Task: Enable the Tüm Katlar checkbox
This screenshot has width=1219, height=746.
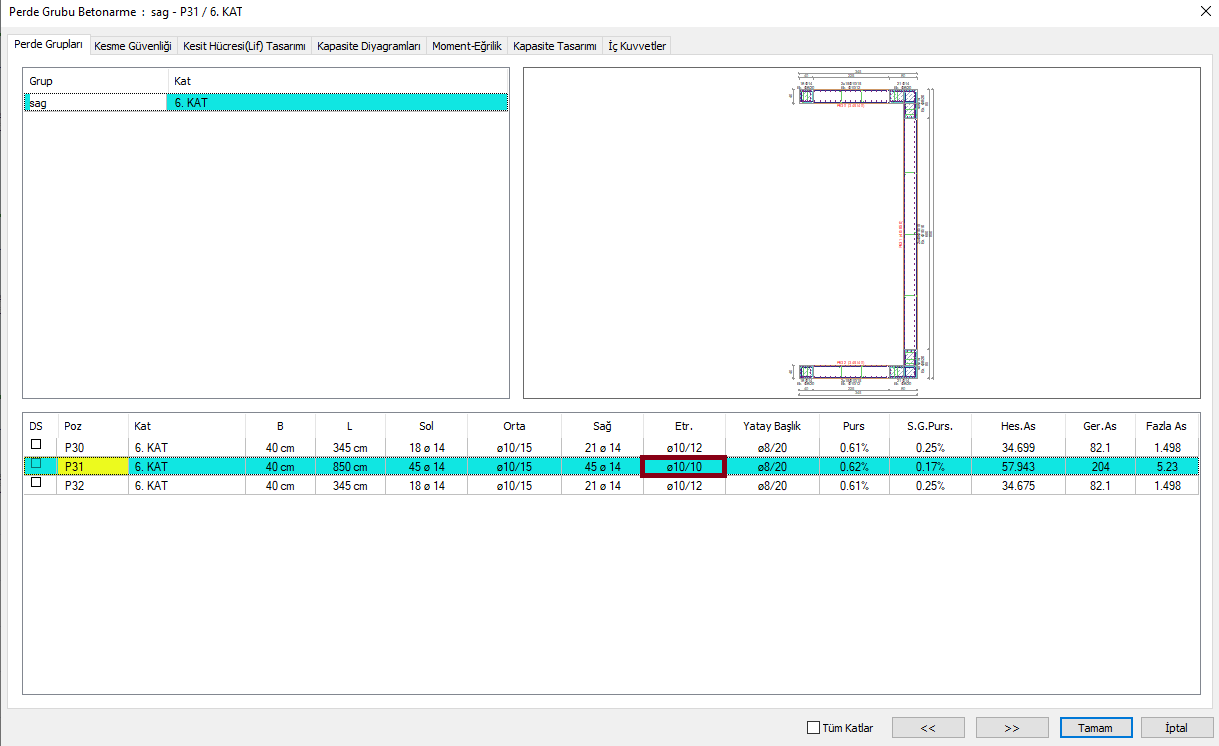Action: point(813,728)
